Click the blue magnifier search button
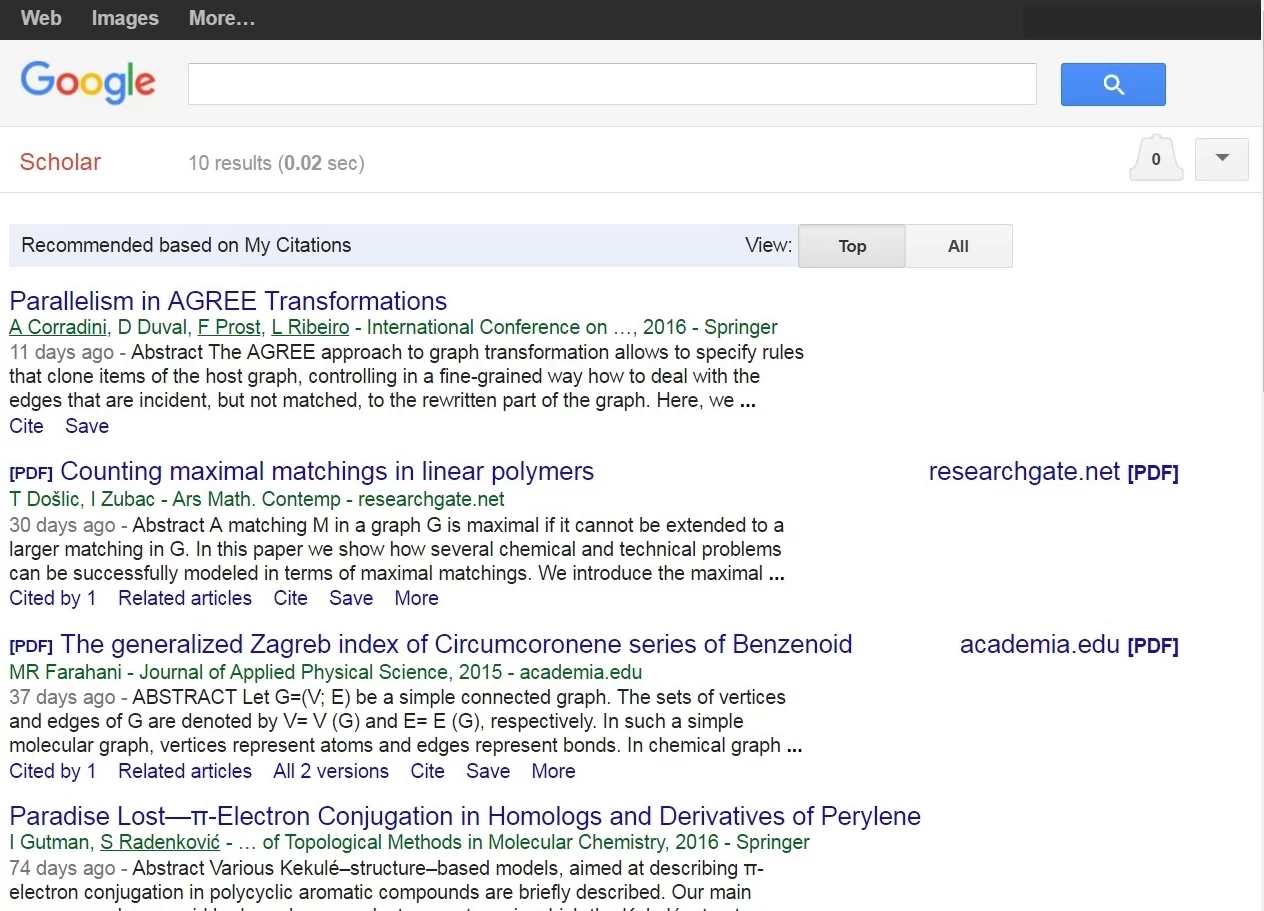This screenshot has width=1264, height=911. (1113, 85)
